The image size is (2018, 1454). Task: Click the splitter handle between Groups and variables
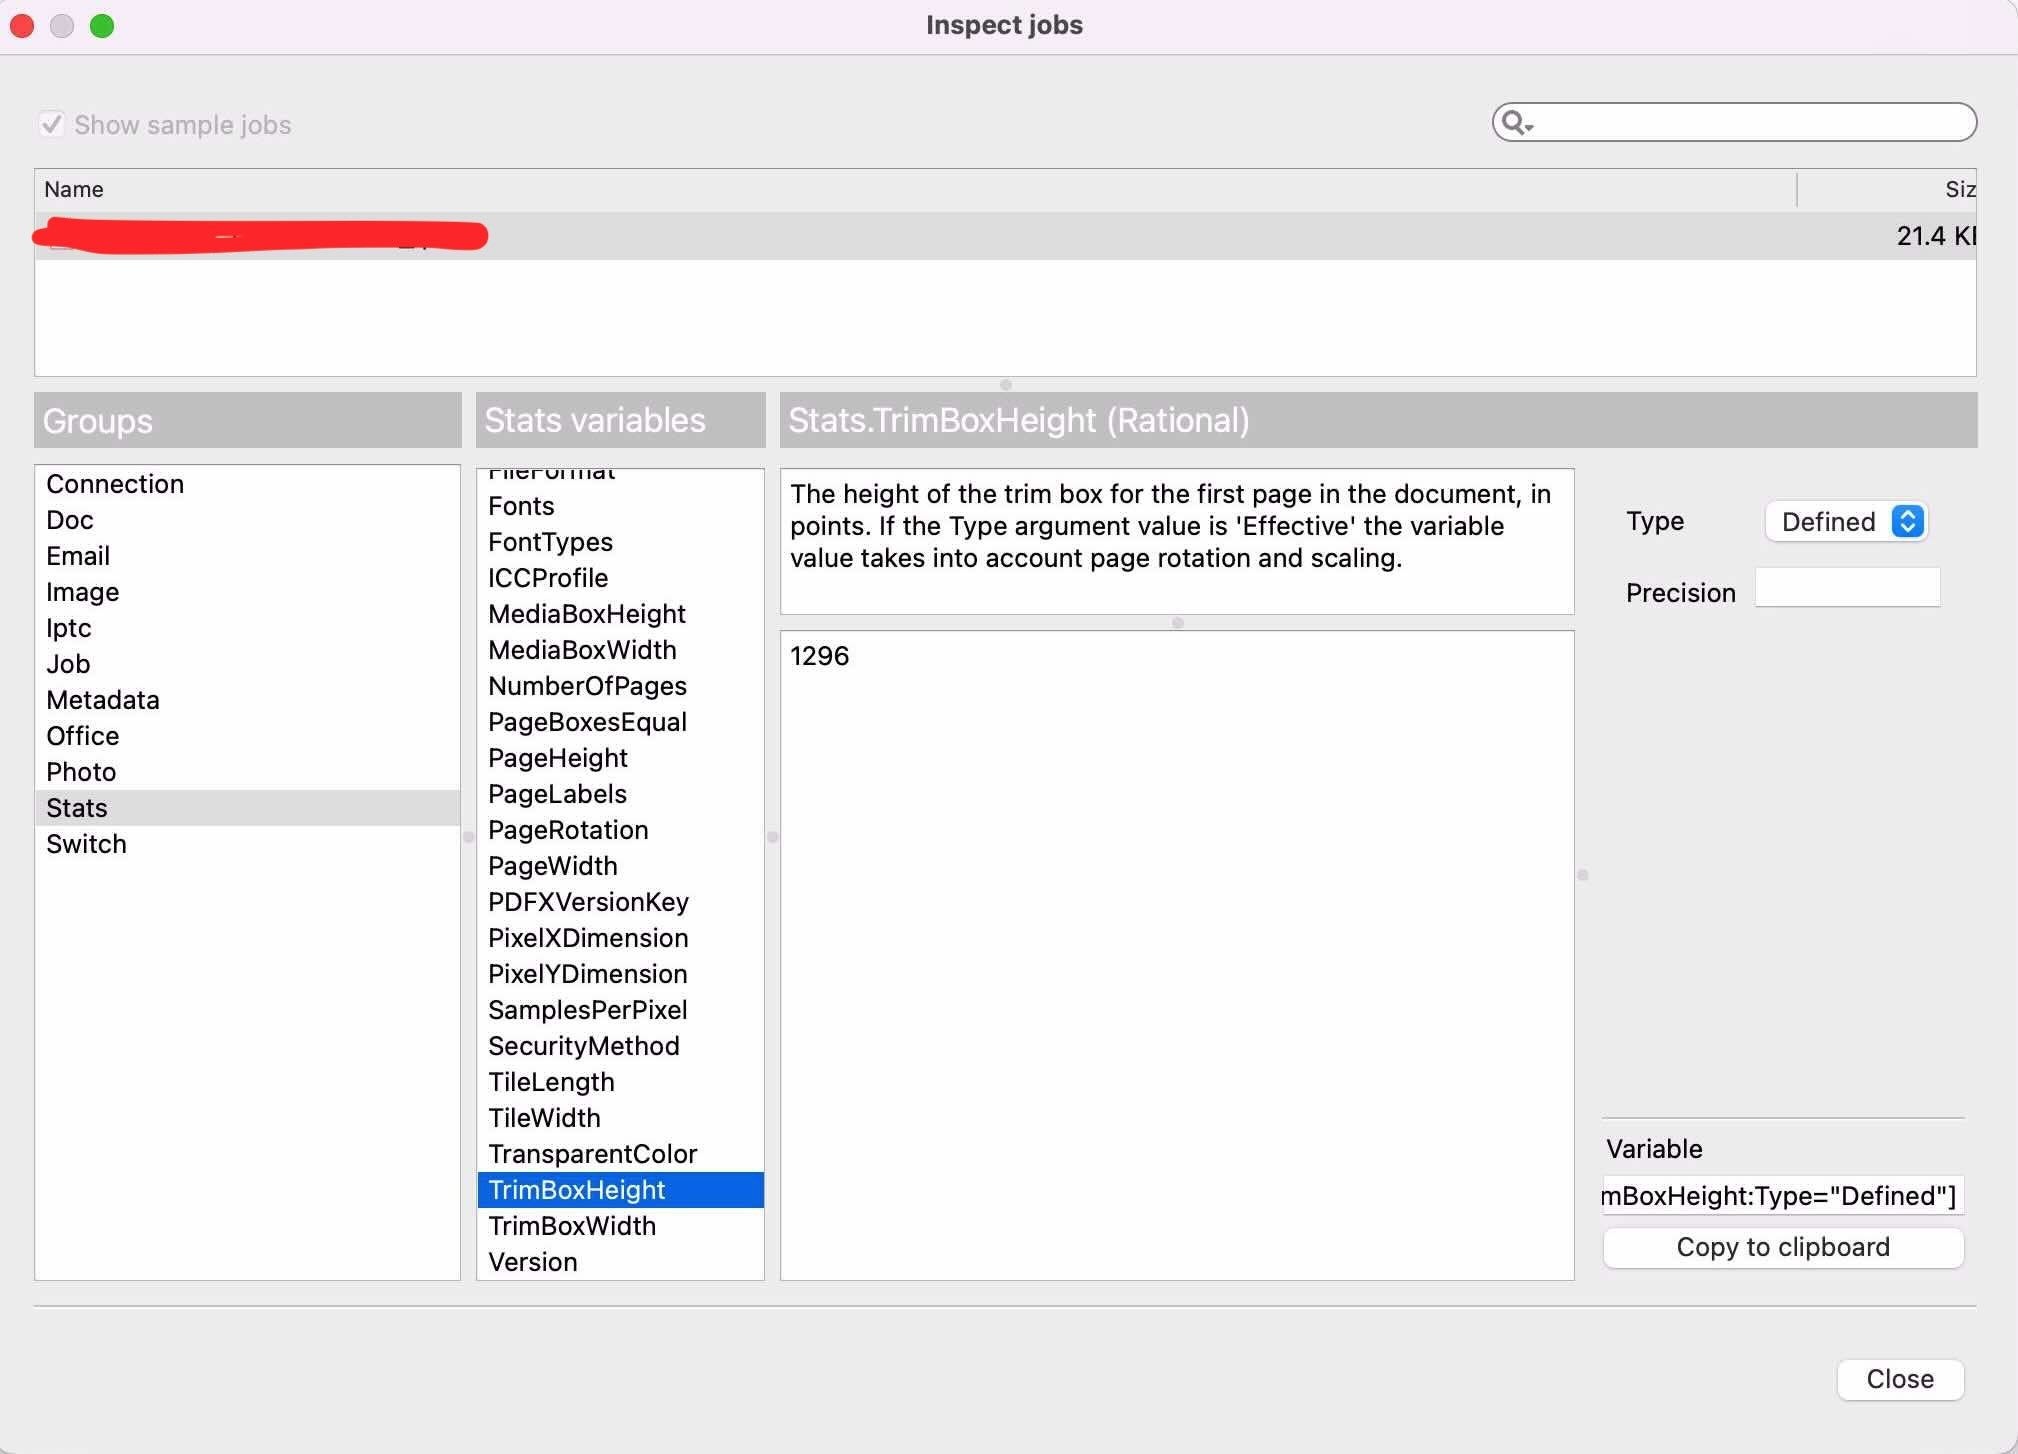[x=468, y=837]
